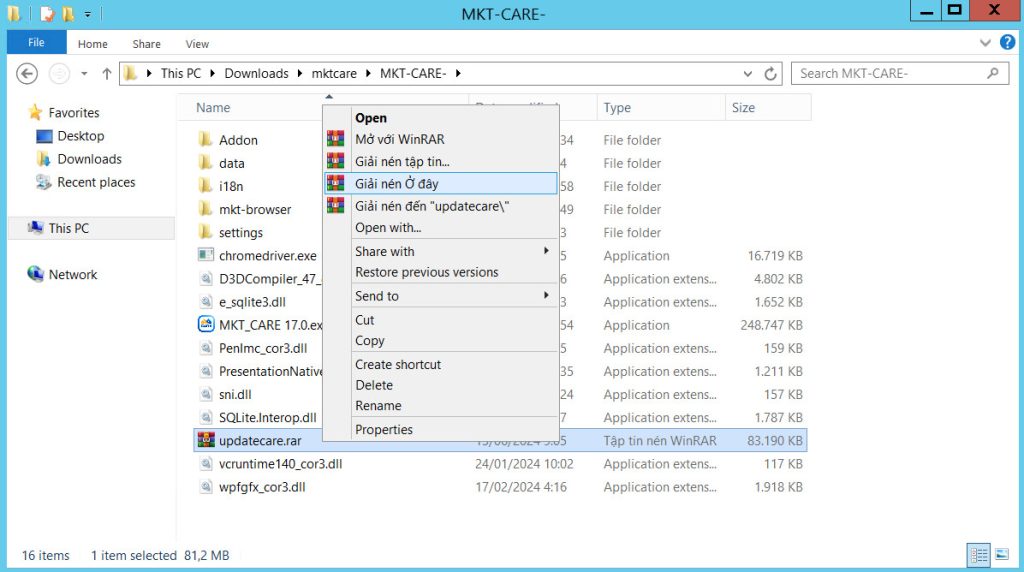Open Properties from the context menu
Screen dimensions: 1024x572
pyautogui.click(x=384, y=429)
